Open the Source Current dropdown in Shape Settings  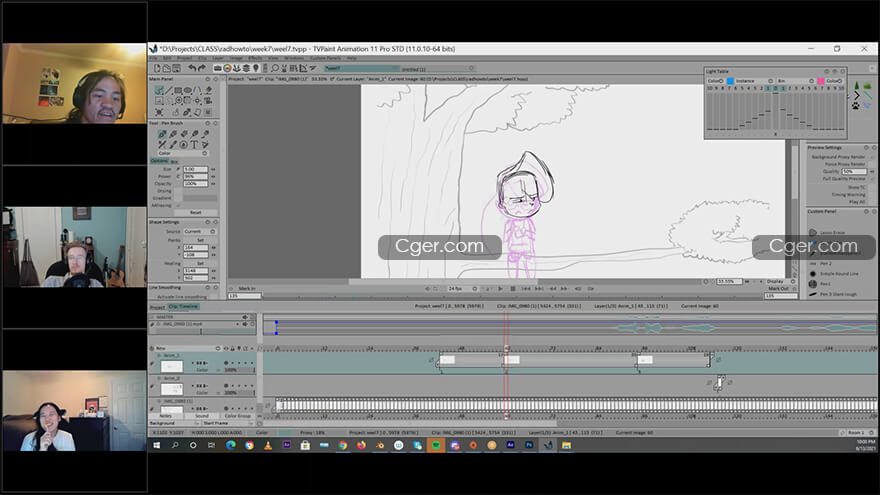[199, 231]
